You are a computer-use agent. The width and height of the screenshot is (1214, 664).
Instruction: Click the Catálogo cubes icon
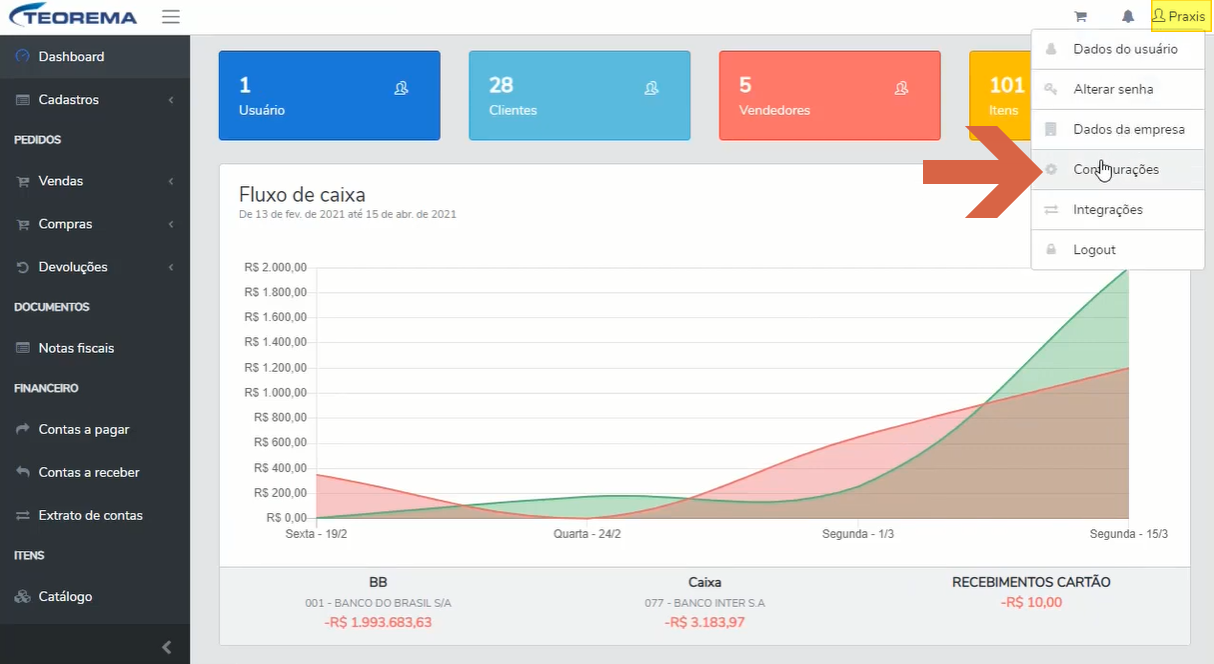click(22, 597)
